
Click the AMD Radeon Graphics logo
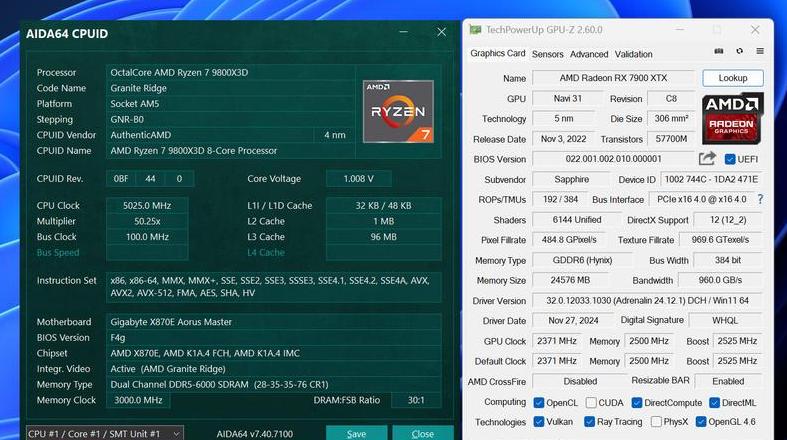tap(732, 118)
